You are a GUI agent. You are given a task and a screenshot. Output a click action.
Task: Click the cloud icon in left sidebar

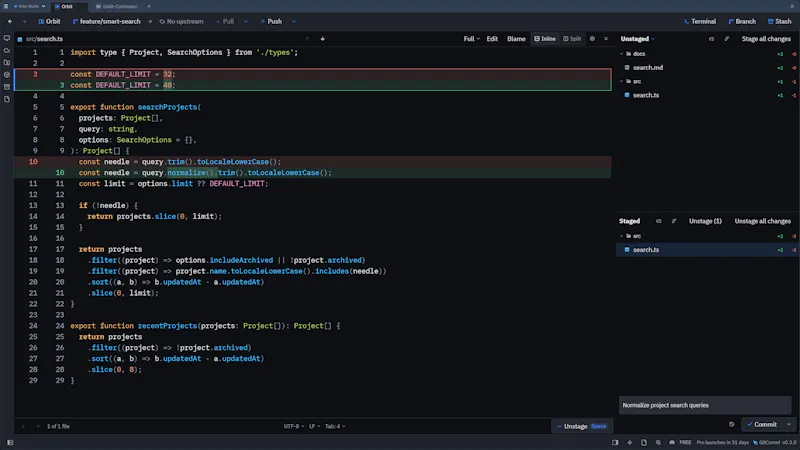click(7, 51)
